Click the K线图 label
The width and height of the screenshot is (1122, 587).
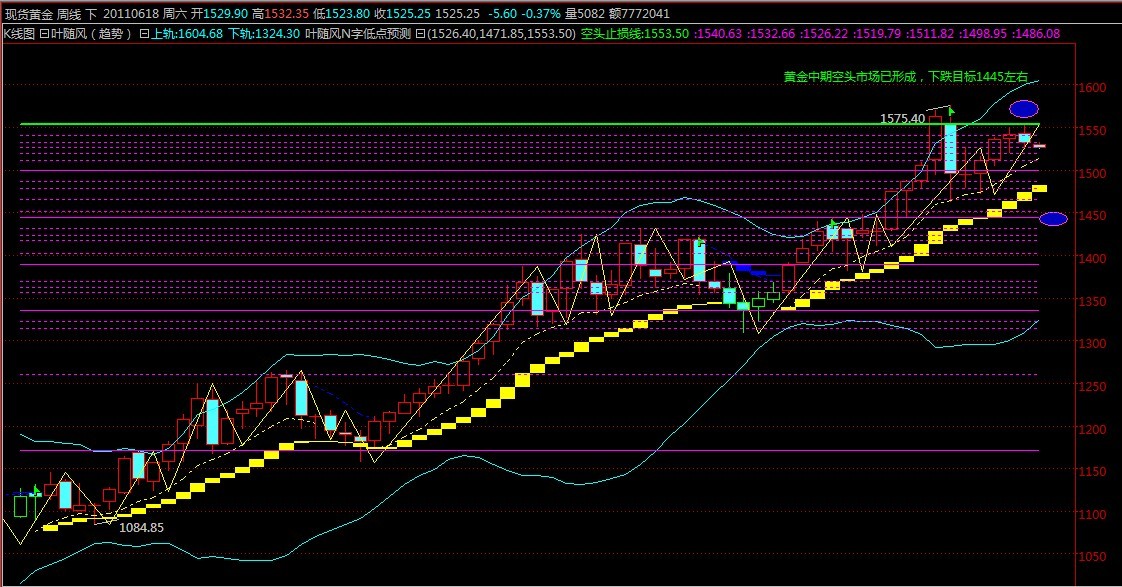tap(19, 34)
